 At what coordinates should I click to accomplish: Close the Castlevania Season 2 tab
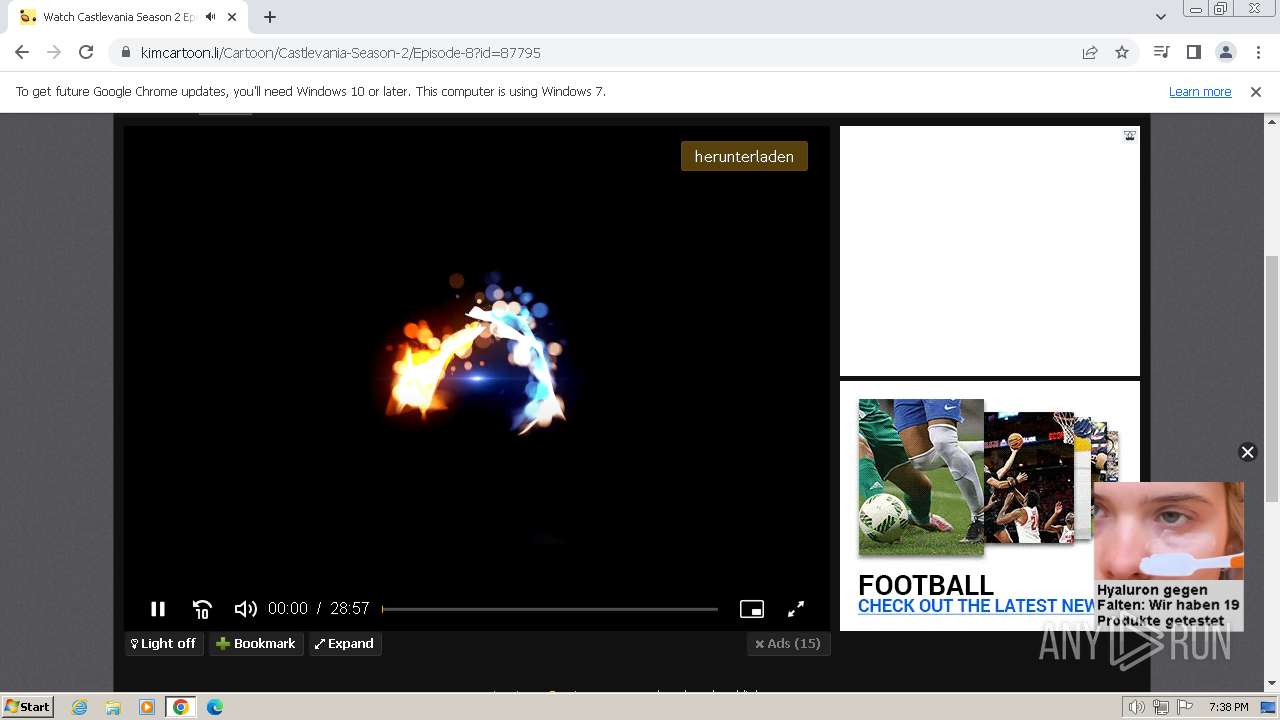tap(232, 17)
